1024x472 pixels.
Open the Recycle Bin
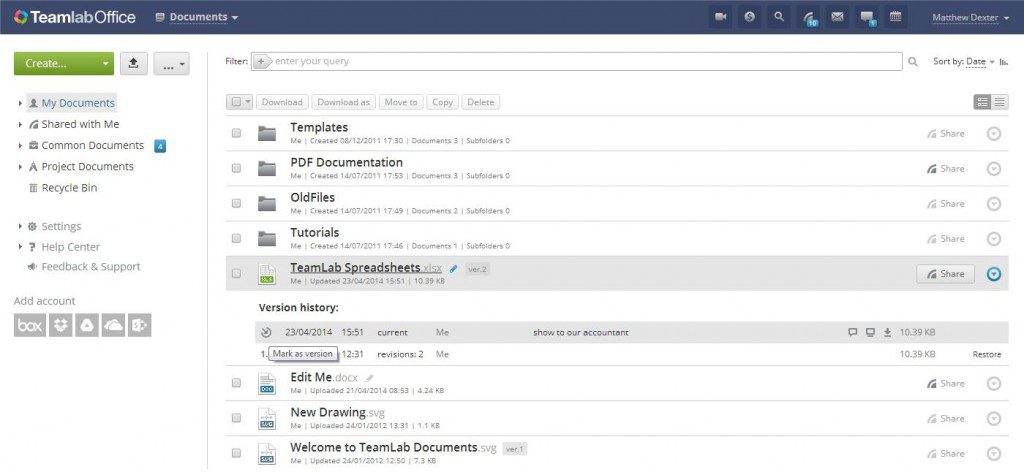[70, 188]
